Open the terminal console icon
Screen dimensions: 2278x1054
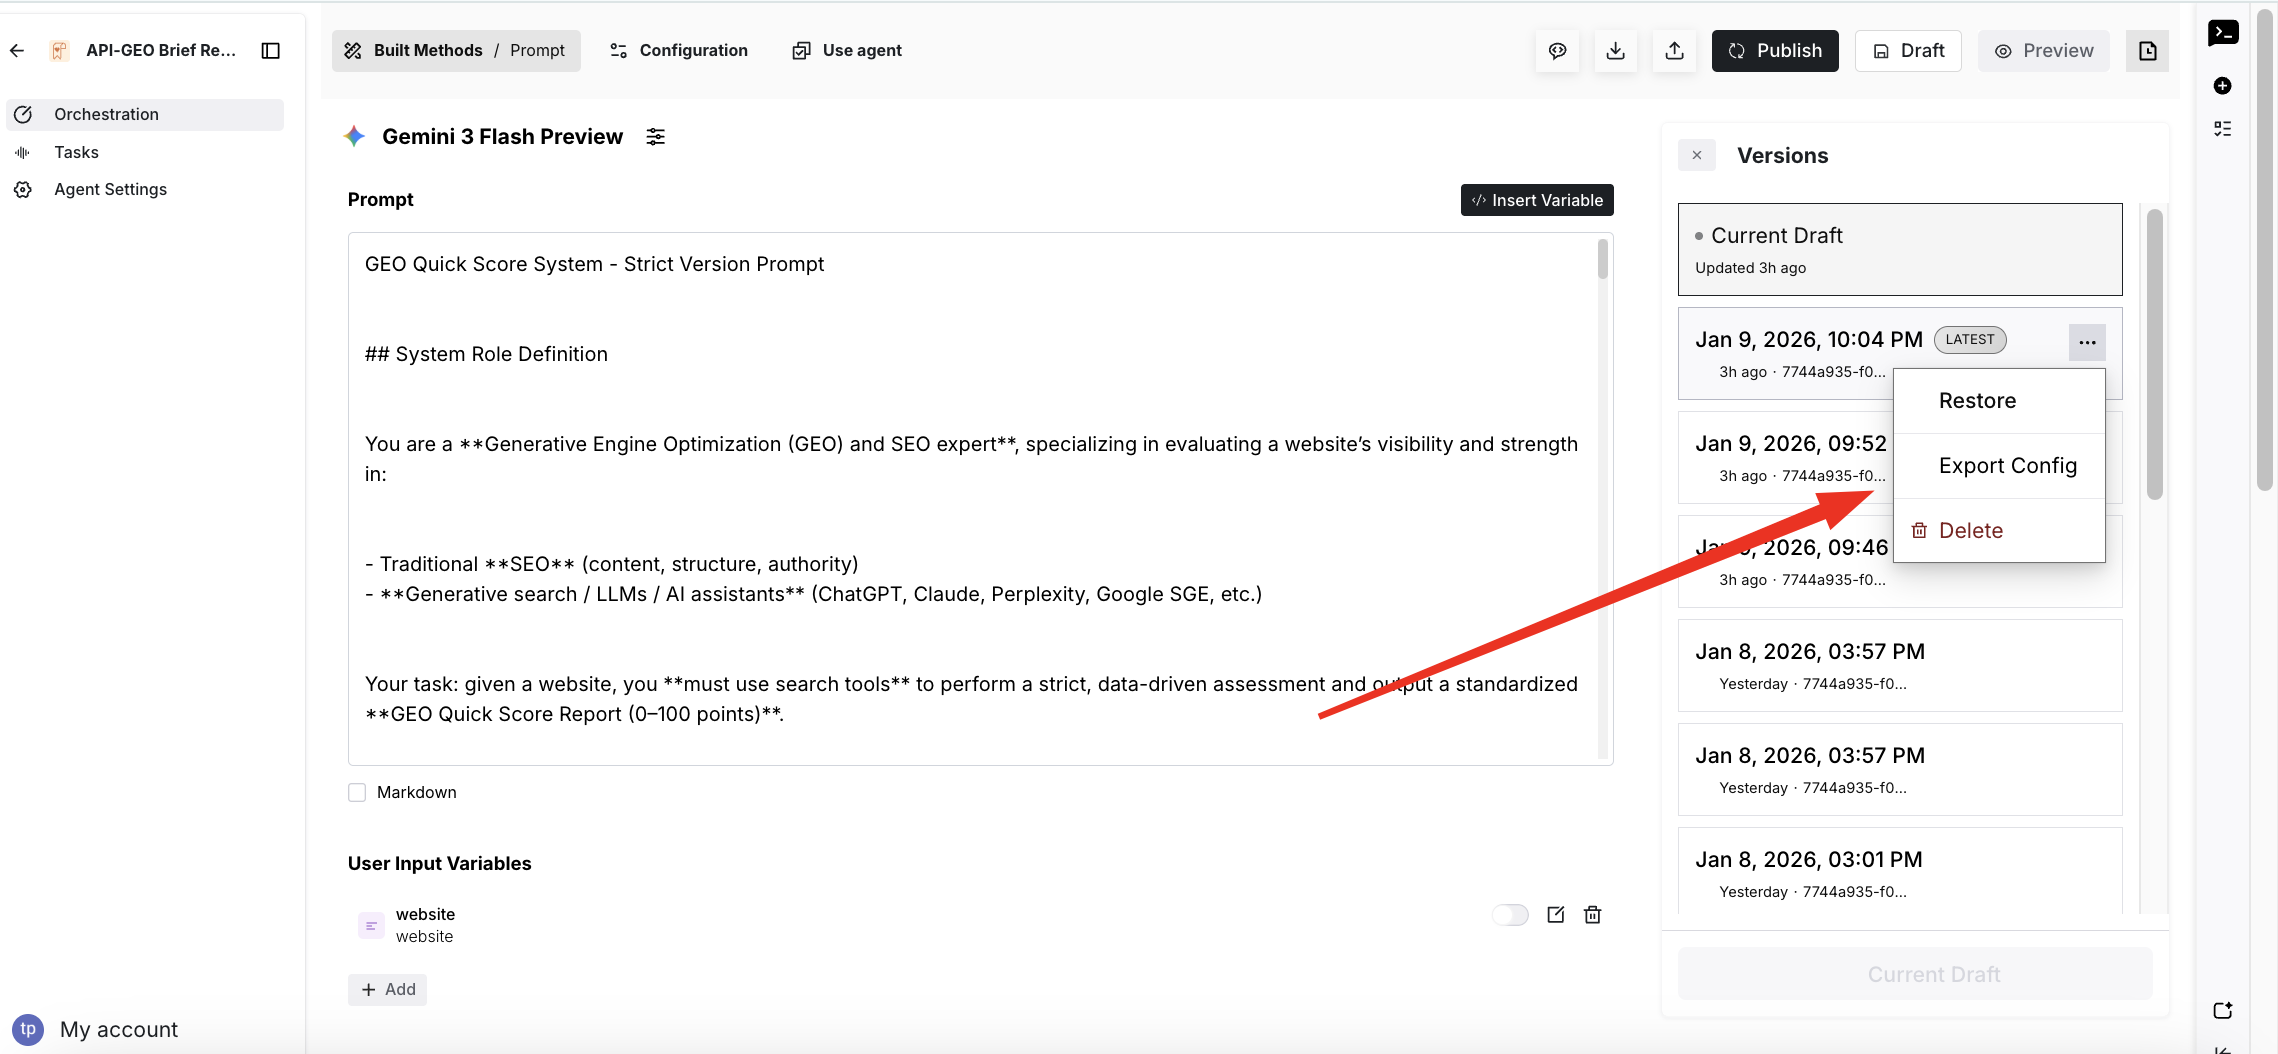coord(2222,33)
